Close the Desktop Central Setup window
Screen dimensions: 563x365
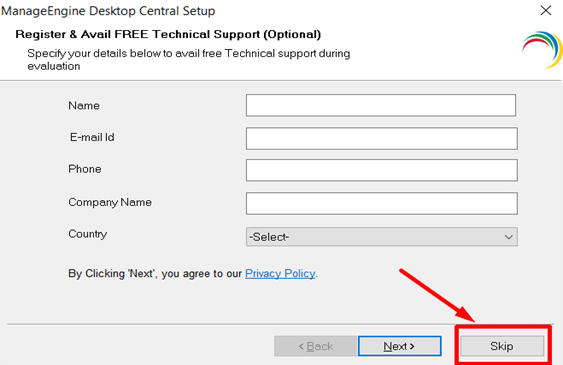click(546, 10)
